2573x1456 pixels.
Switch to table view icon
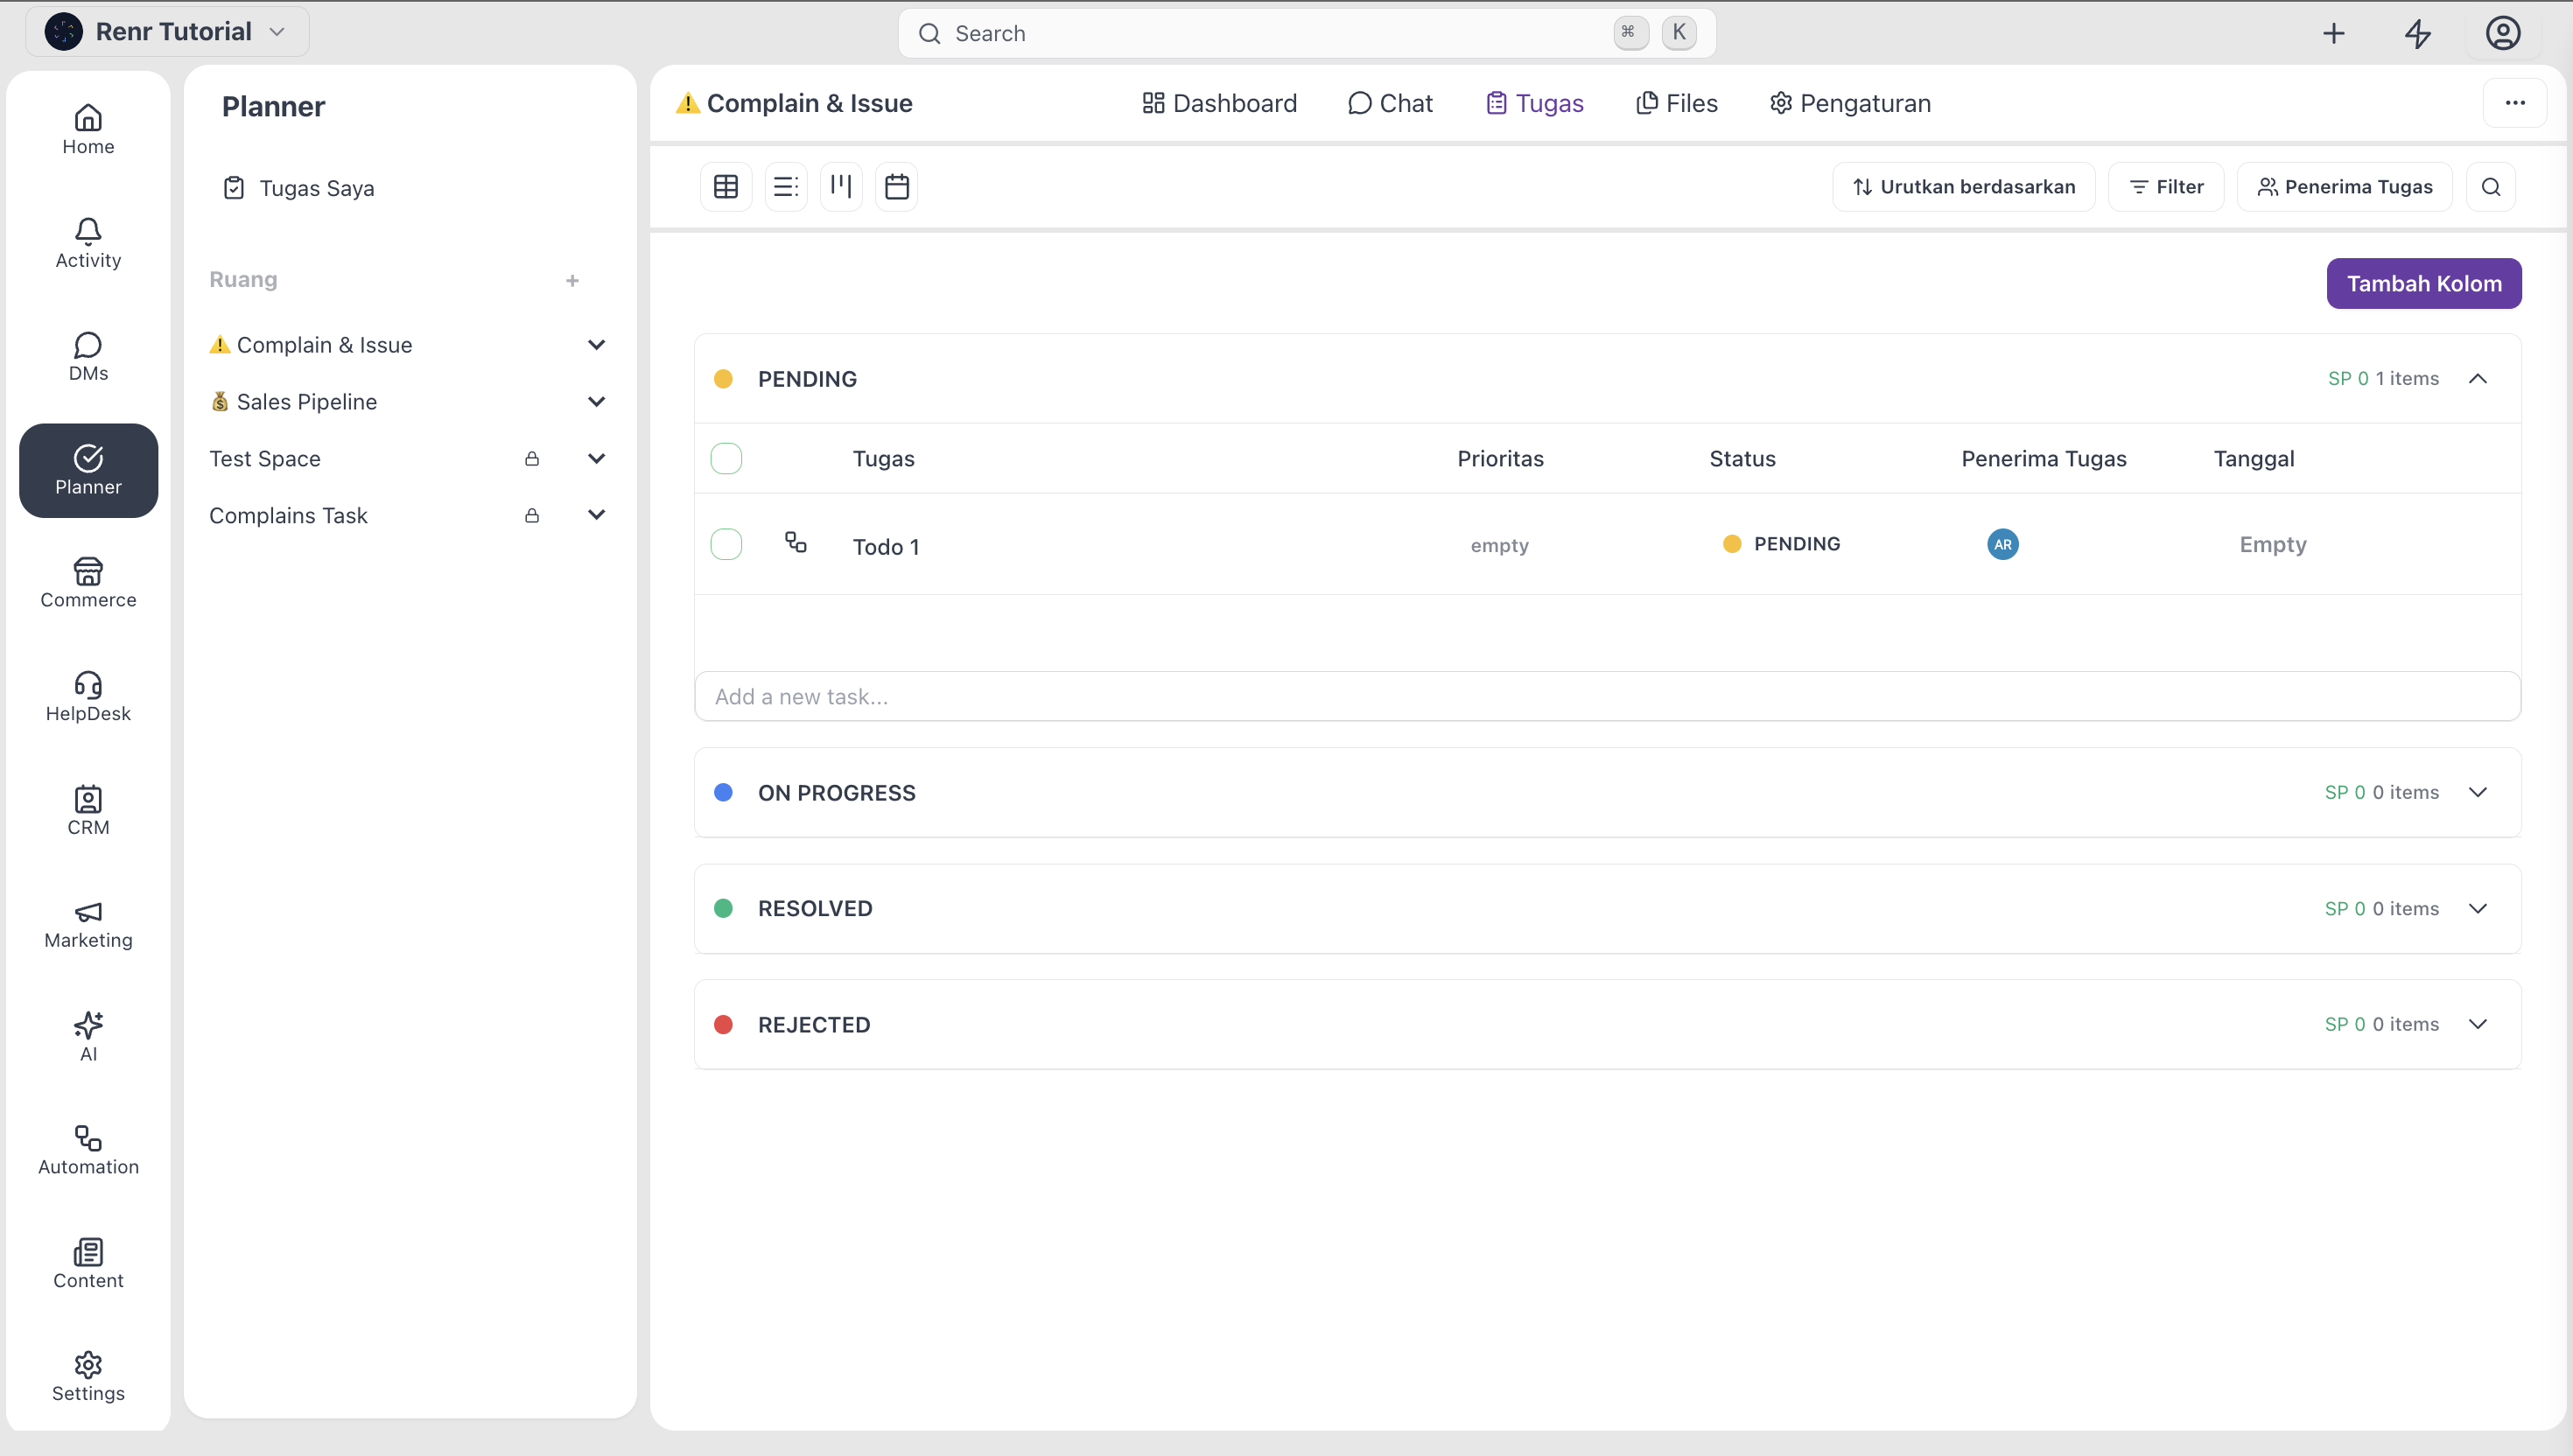[x=726, y=187]
